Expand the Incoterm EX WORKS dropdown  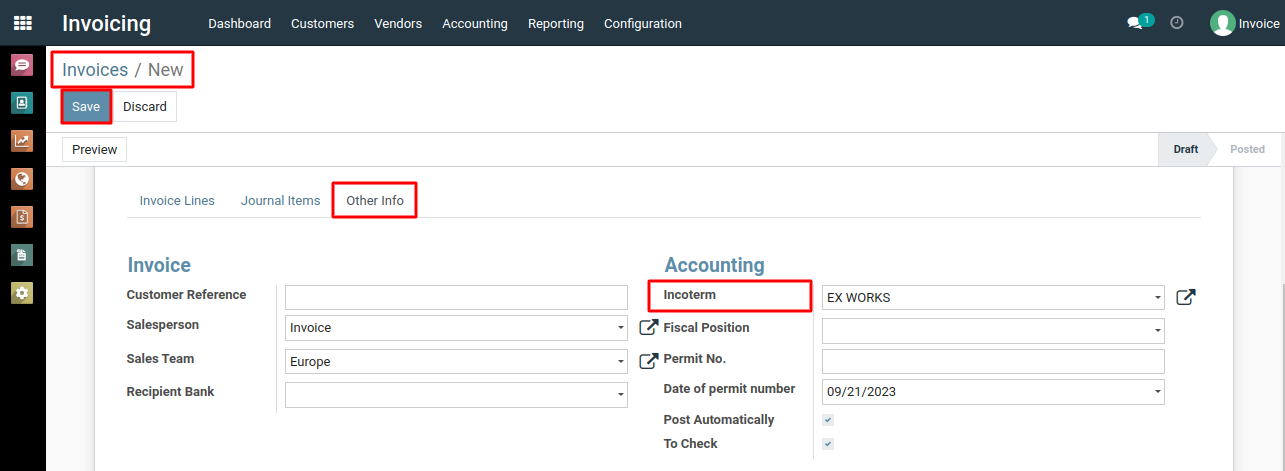[993, 298]
